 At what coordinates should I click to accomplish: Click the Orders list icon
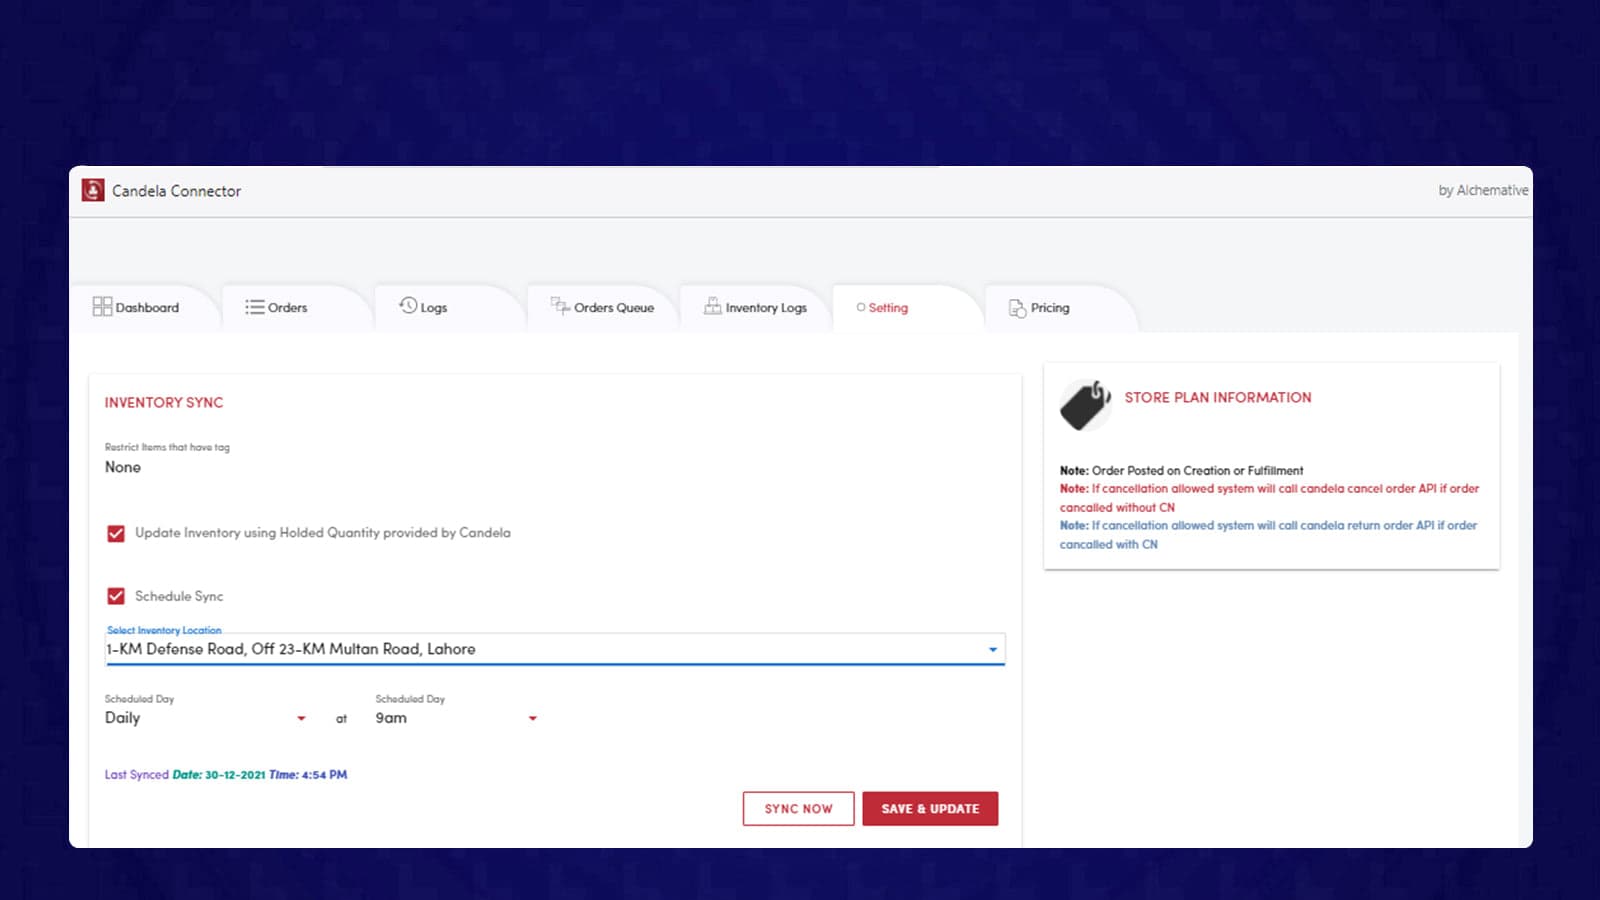(x=255, y=307)
